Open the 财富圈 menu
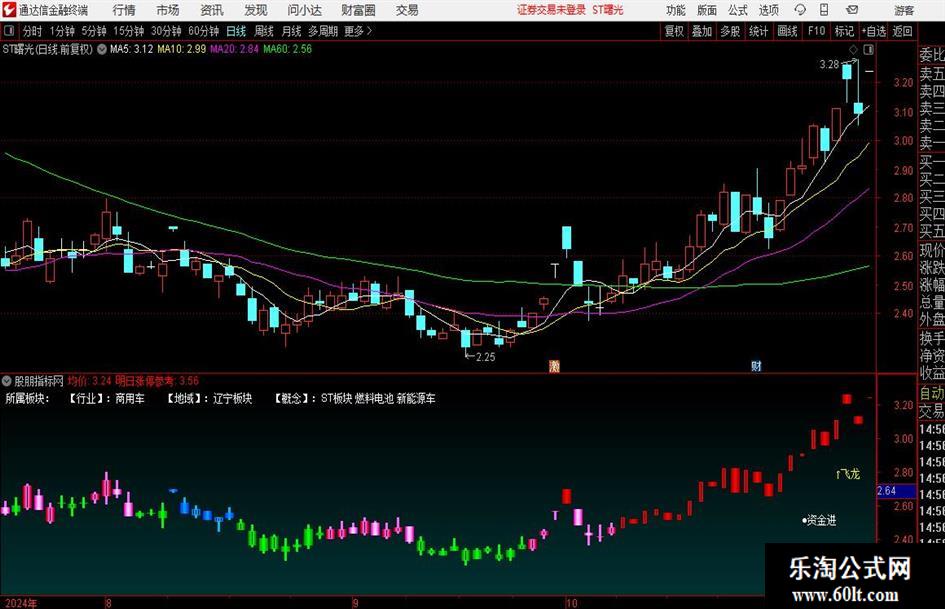945x609 pixels. (358, 10)
